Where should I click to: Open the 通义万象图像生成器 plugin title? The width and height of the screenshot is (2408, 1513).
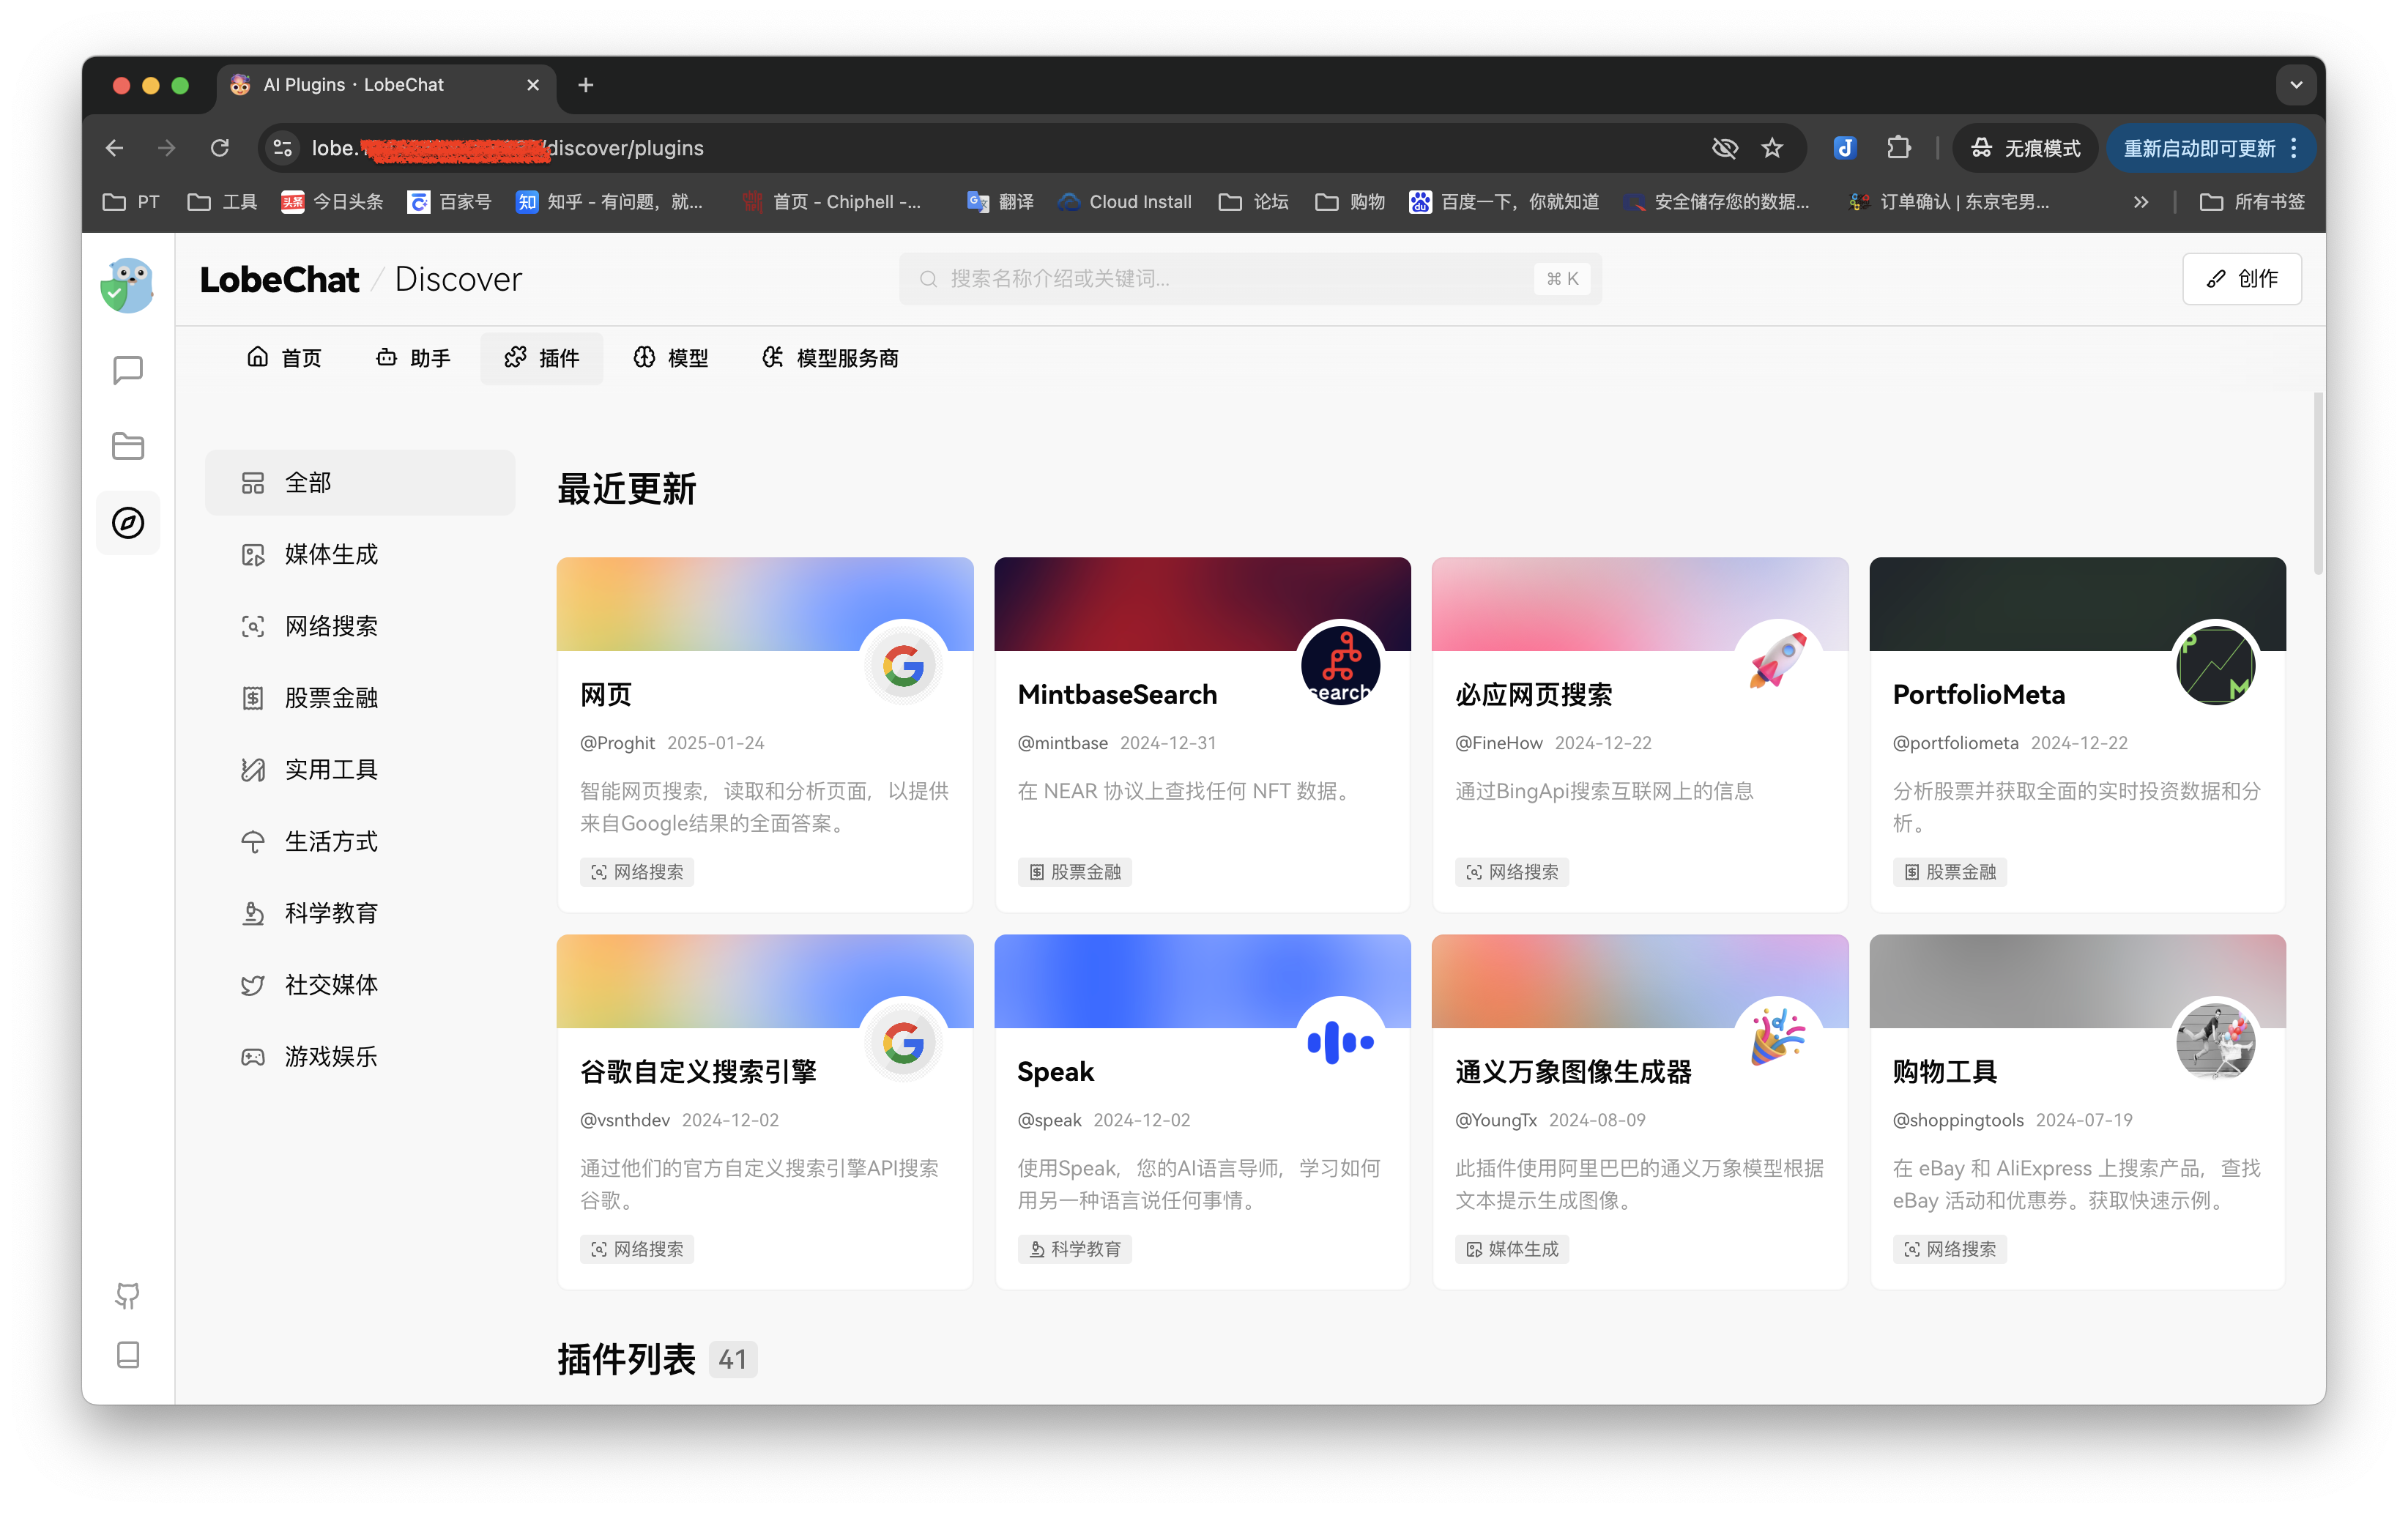pyautogui.click(x=1573, y=1072)
